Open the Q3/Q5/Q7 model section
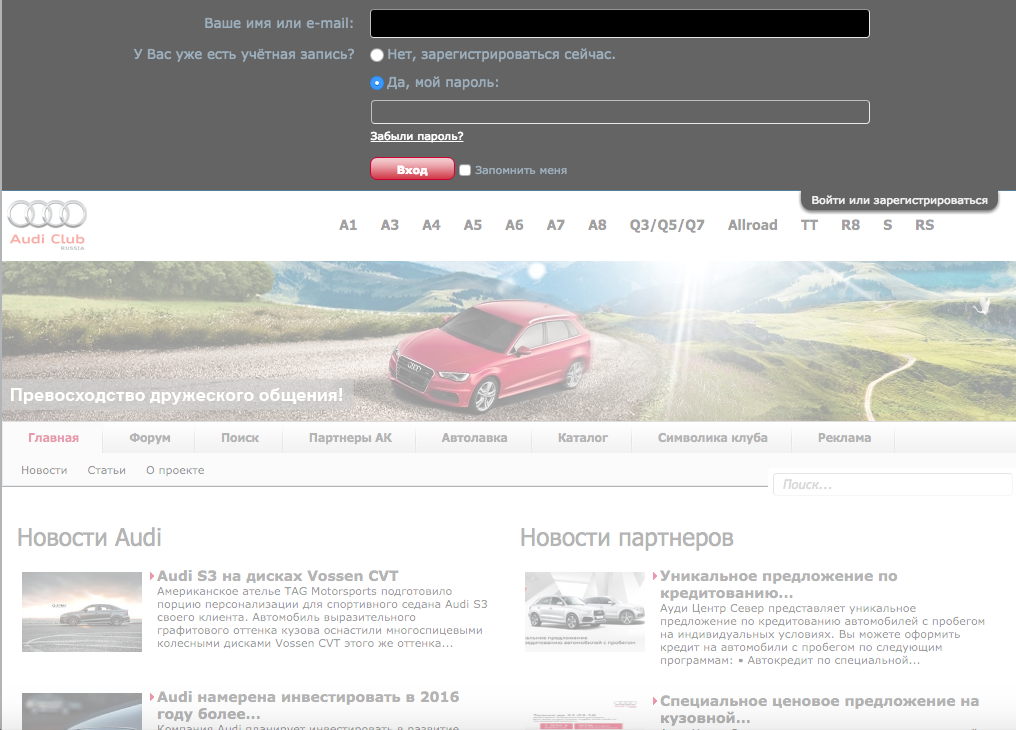Image resolution: width=1016 pixels, height=730 pixels. 666,225
